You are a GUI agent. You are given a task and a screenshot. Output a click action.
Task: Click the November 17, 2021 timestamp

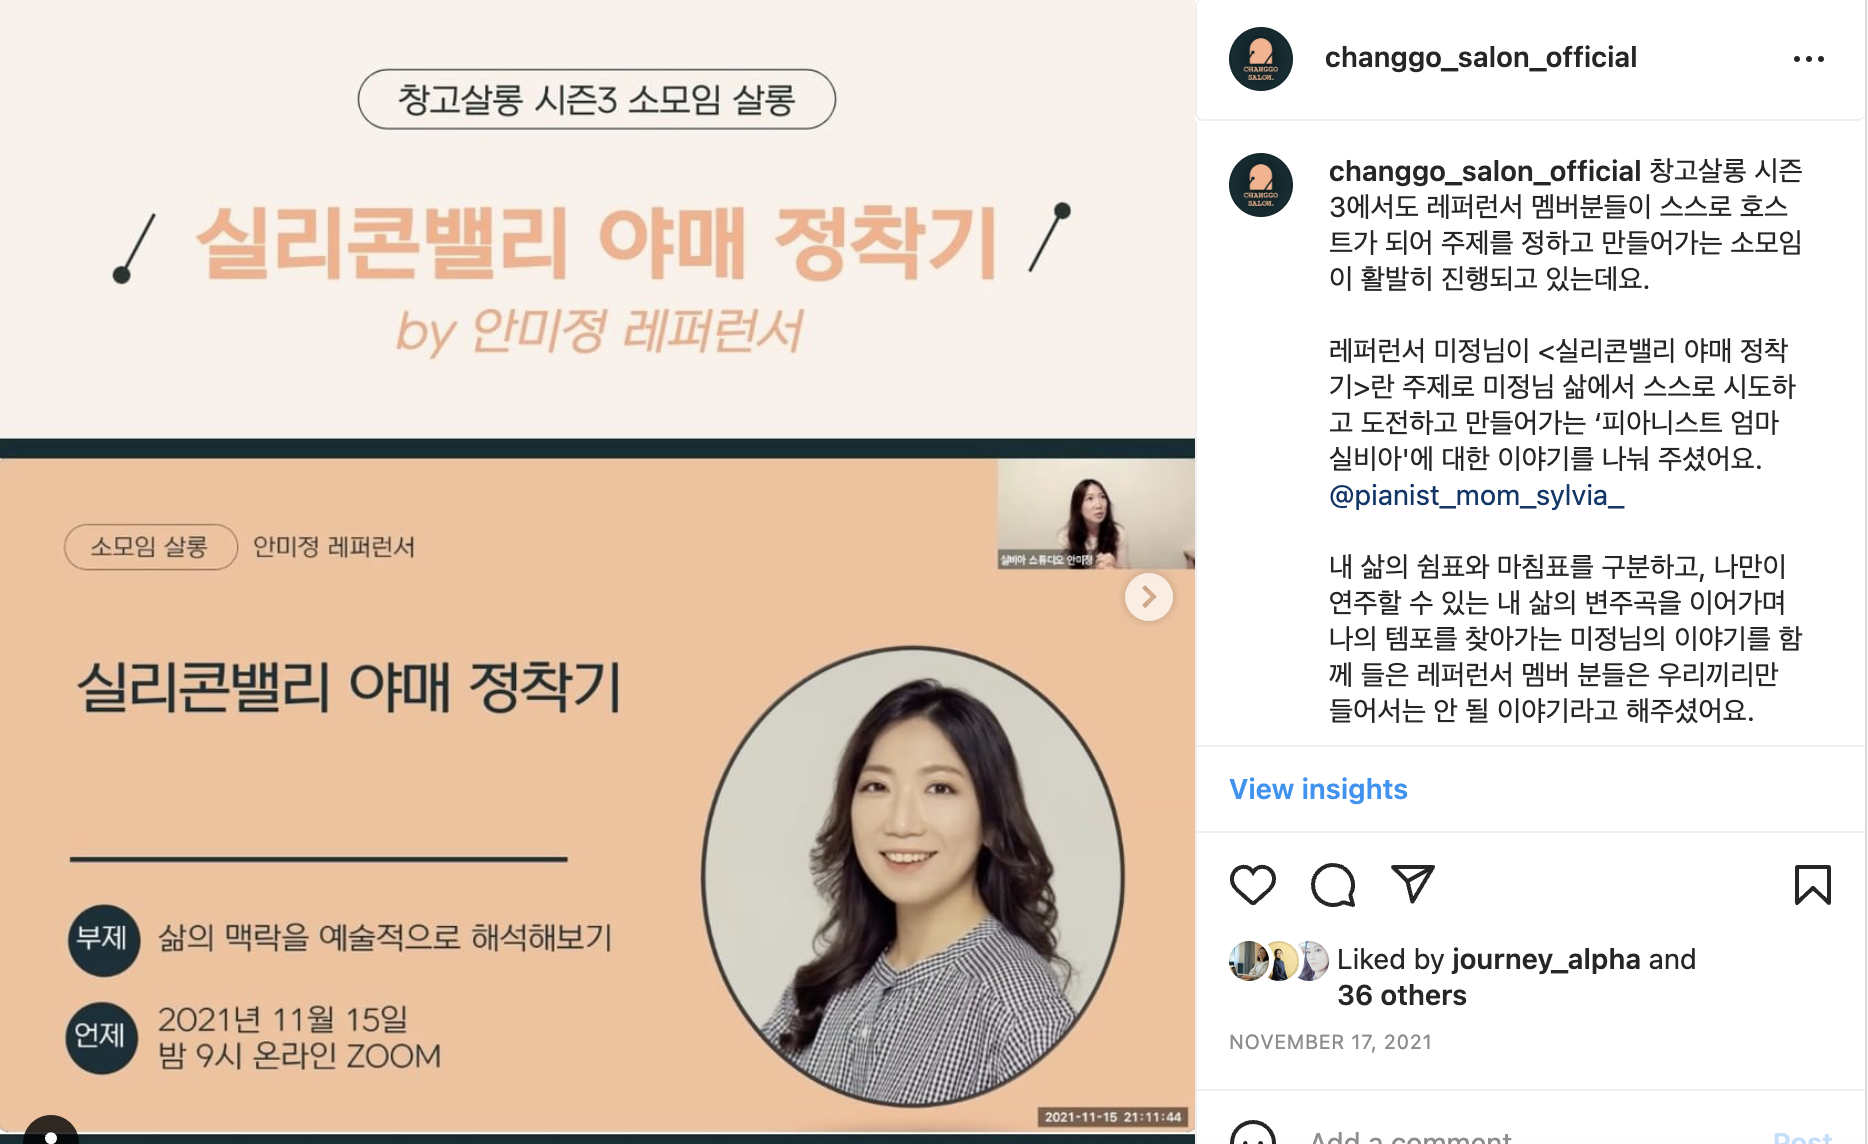pos(1330,1042)
